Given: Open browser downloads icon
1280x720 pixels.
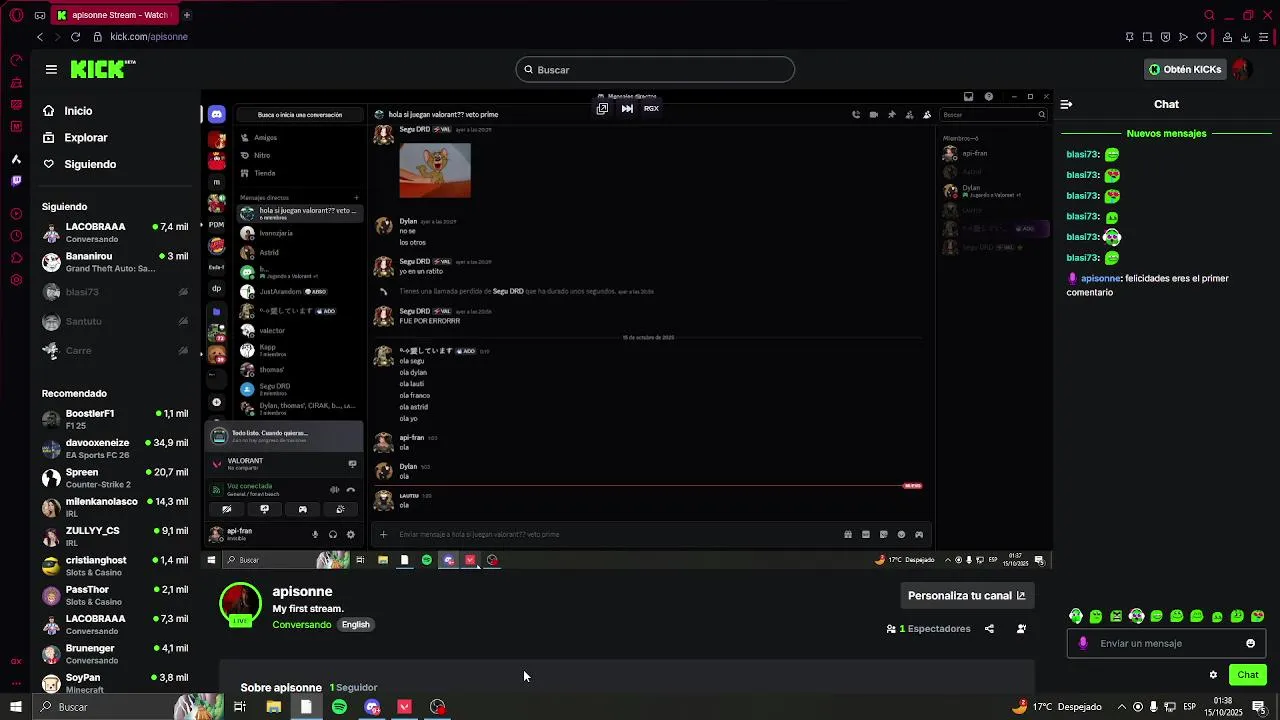Looking at the screenshot, I should [1245, 37].
